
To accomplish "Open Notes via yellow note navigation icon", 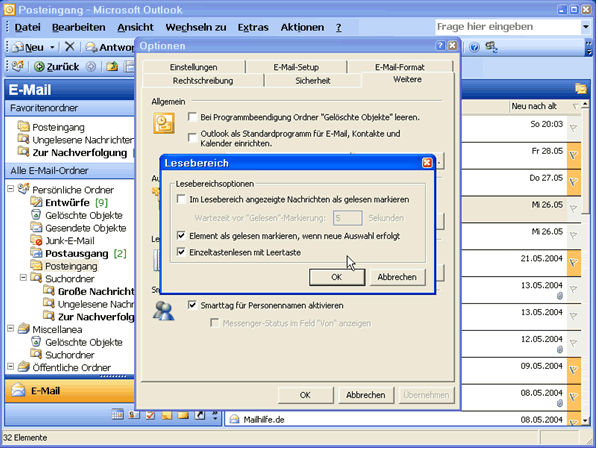I will pos(167,414).
